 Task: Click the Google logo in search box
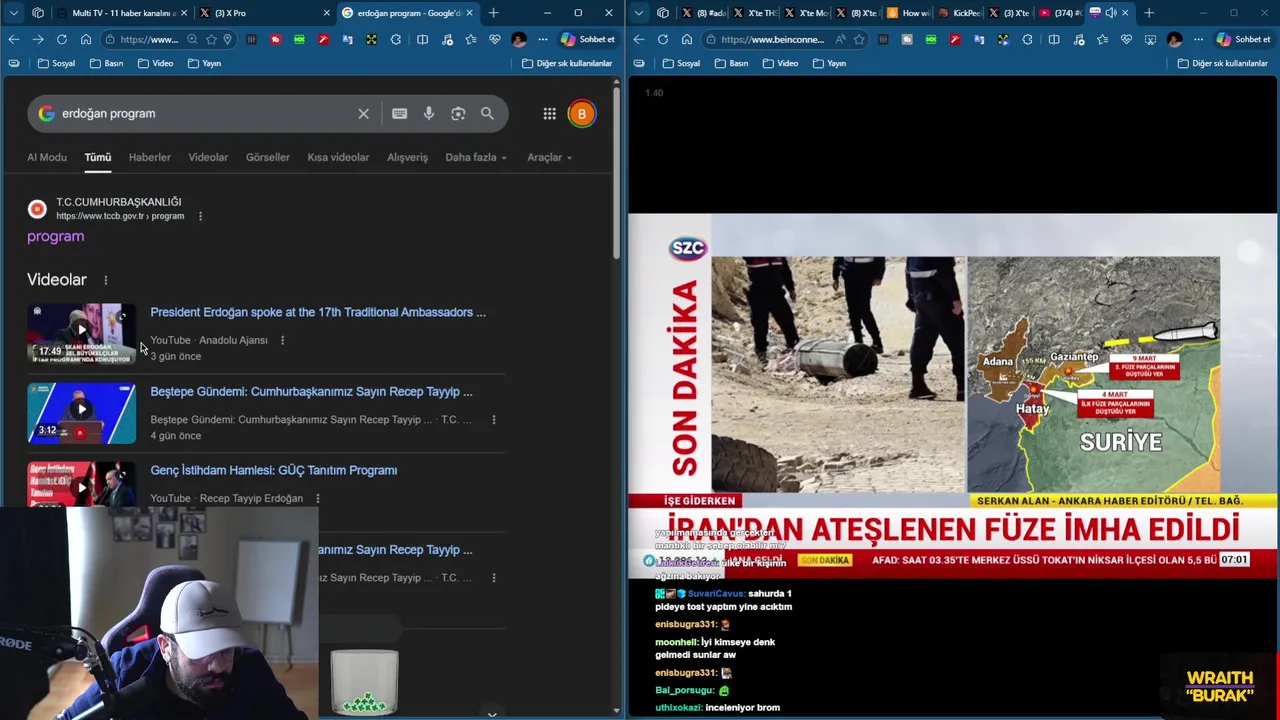[x=46, y=113]
